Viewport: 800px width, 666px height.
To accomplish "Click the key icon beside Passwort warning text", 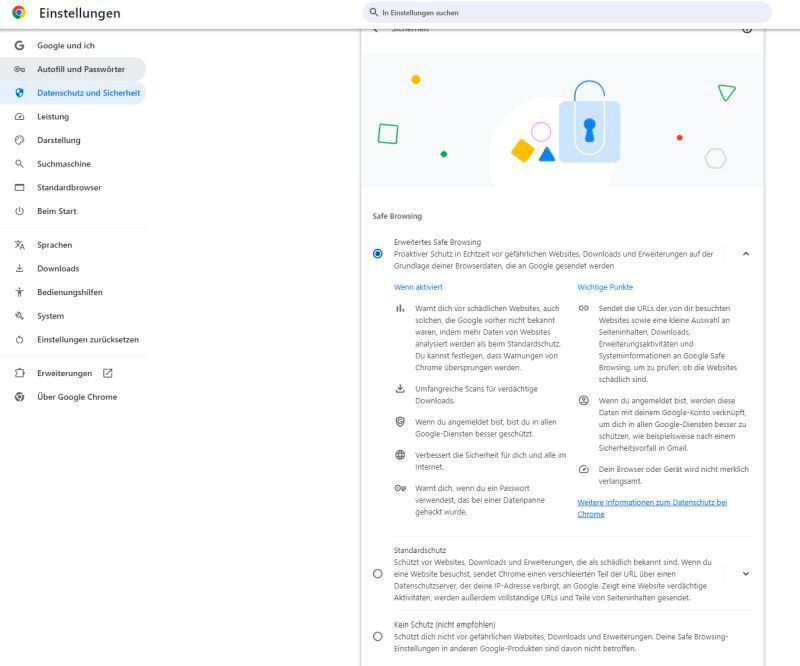I will click(x=400, y=488).
